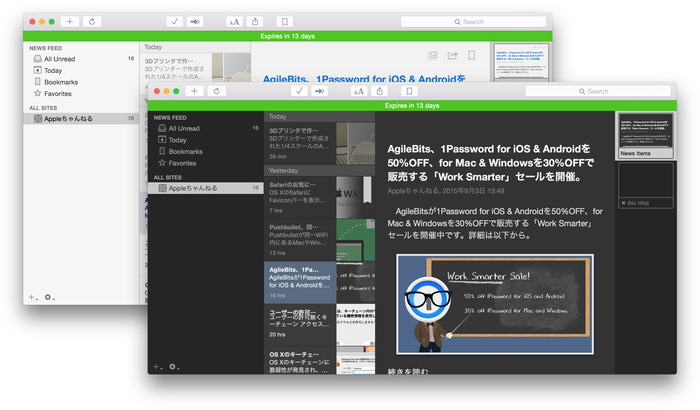
Task: Click Expires in 13 days banner, light window
Action: pos(288,36)
